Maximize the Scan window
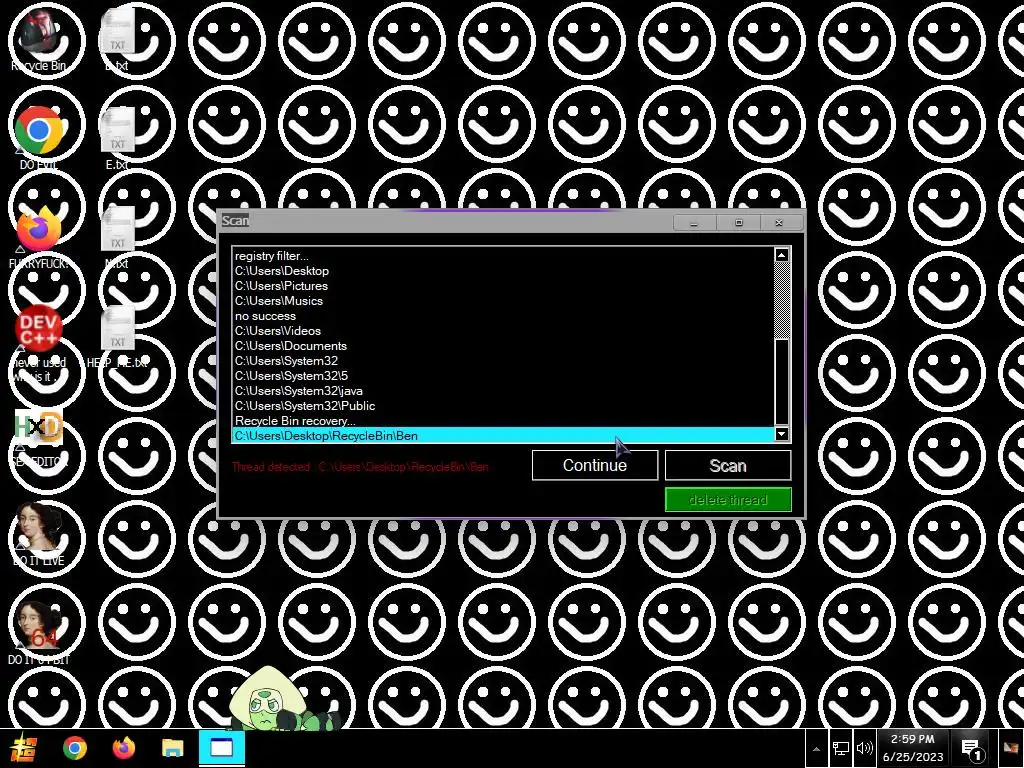This screenshot has height=768, width=1024. 739,223
